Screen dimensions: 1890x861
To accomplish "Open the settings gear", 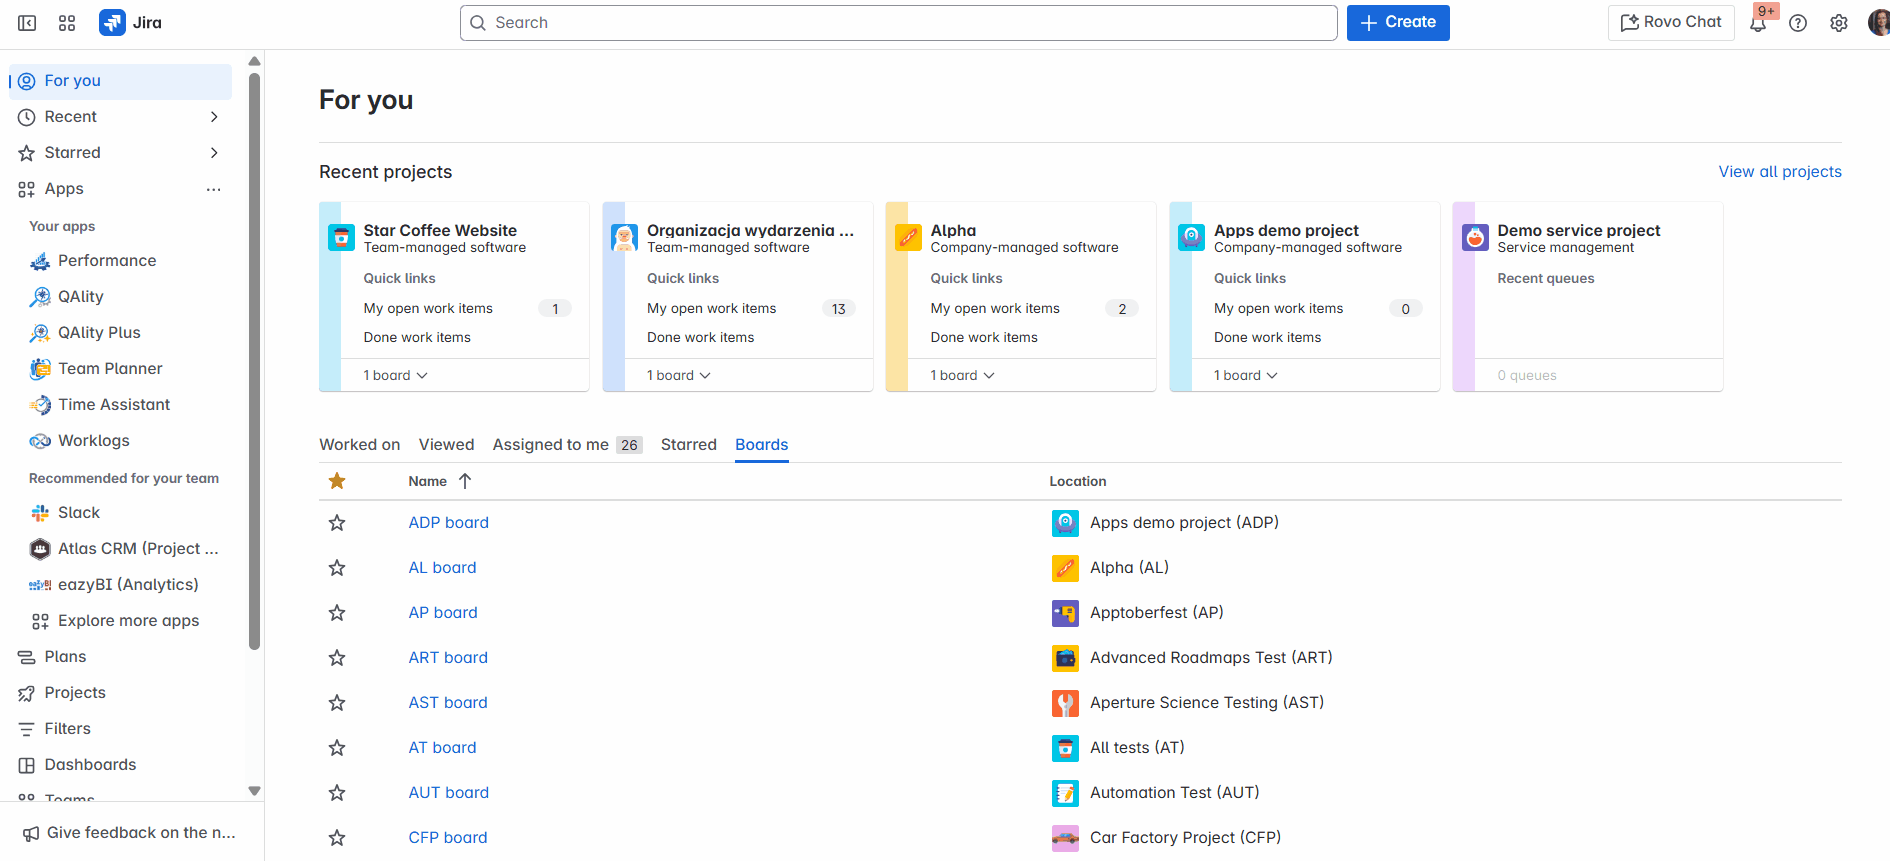I will click(x=1839, y=23).
